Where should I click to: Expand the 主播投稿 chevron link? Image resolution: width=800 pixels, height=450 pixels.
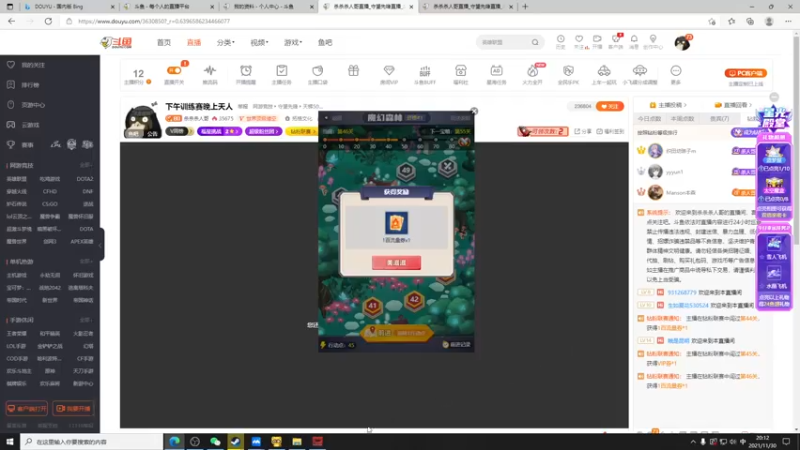(x=668, y=105)
